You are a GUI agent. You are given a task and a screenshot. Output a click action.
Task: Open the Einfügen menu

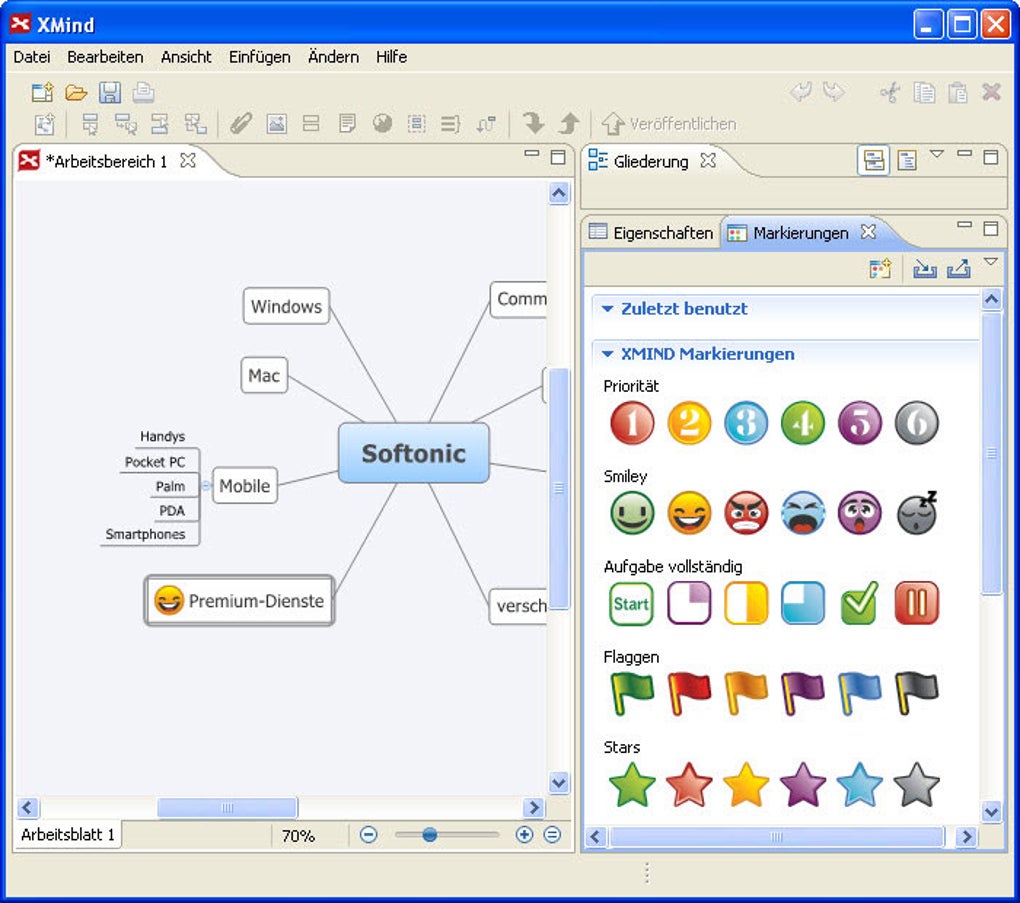click(x=260, y=57)
